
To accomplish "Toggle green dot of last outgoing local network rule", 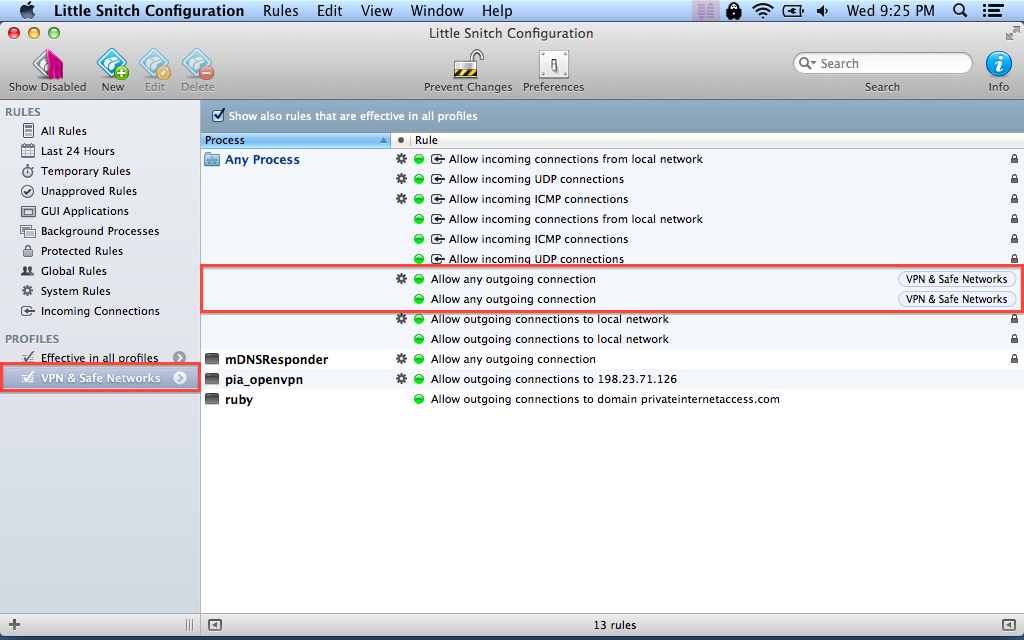I will 419,339.
